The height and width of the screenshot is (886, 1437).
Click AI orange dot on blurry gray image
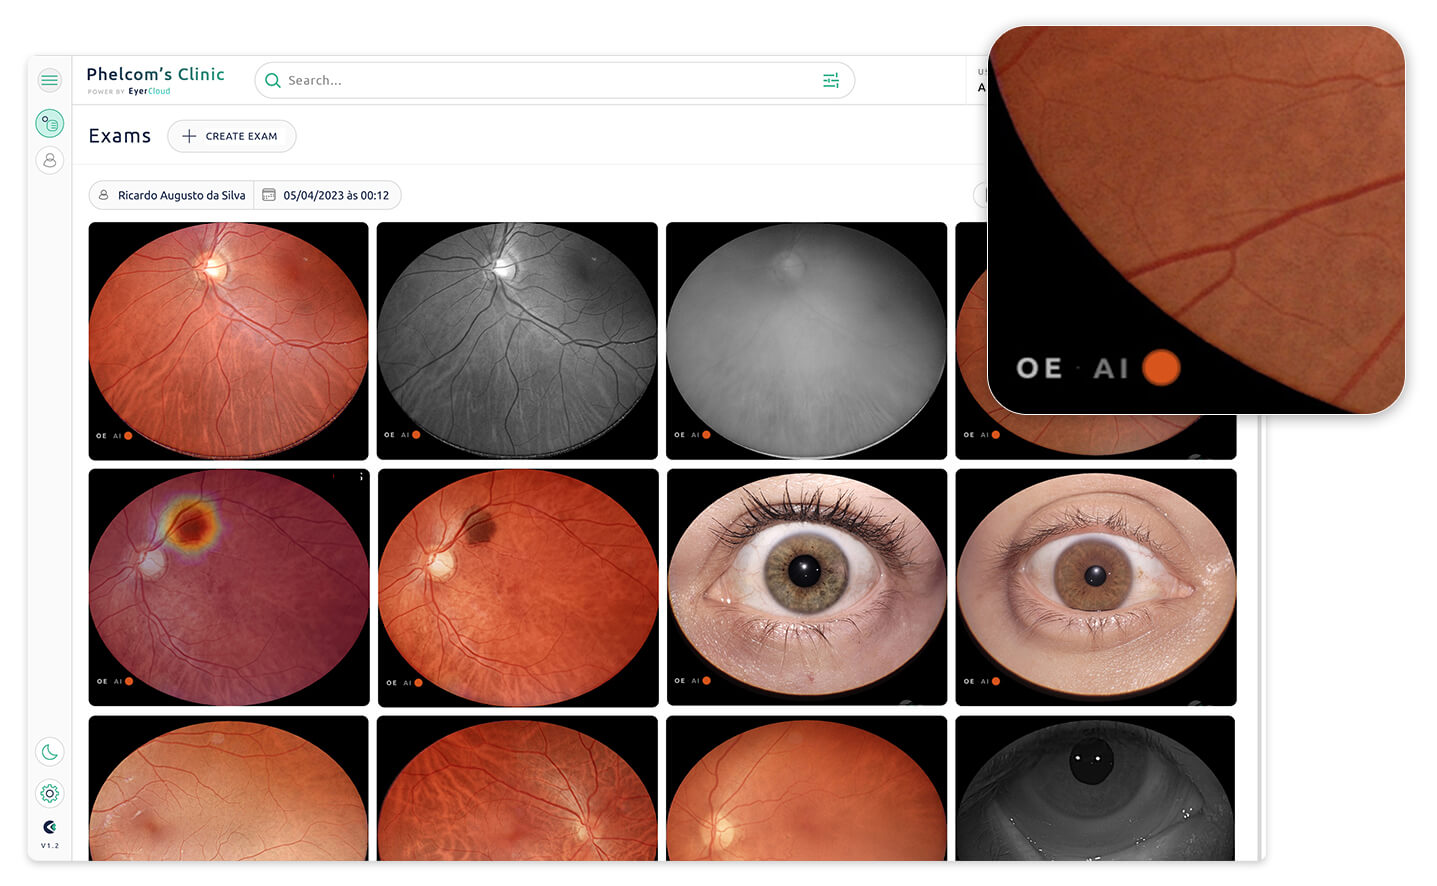706,435
